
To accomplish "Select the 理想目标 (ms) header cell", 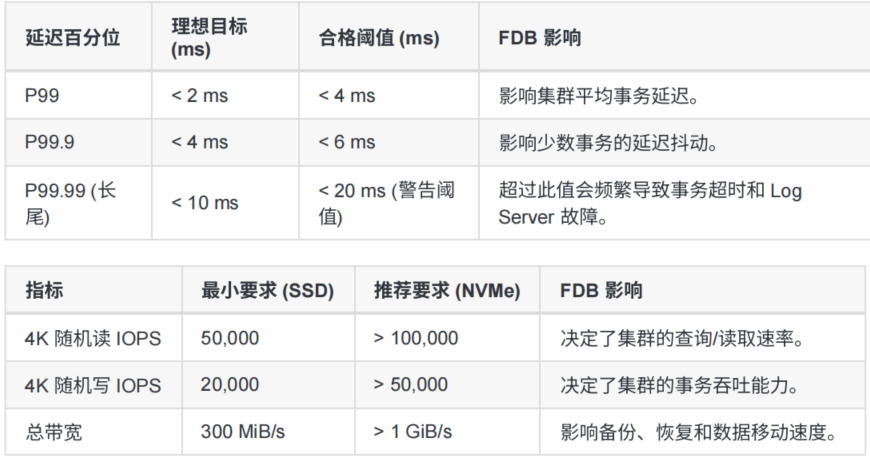I will tap(209, 37).
